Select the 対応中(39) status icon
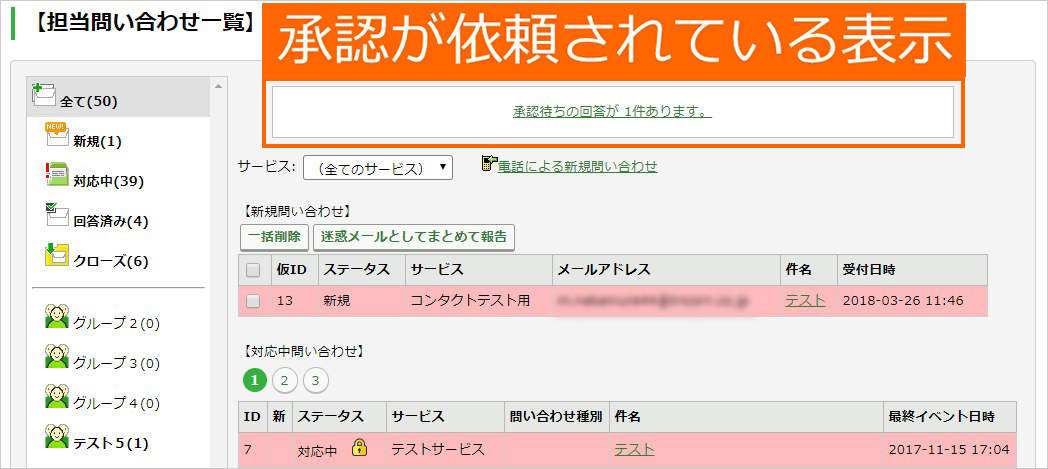Screen dimensions: 1048x469 tap(56, 175)
